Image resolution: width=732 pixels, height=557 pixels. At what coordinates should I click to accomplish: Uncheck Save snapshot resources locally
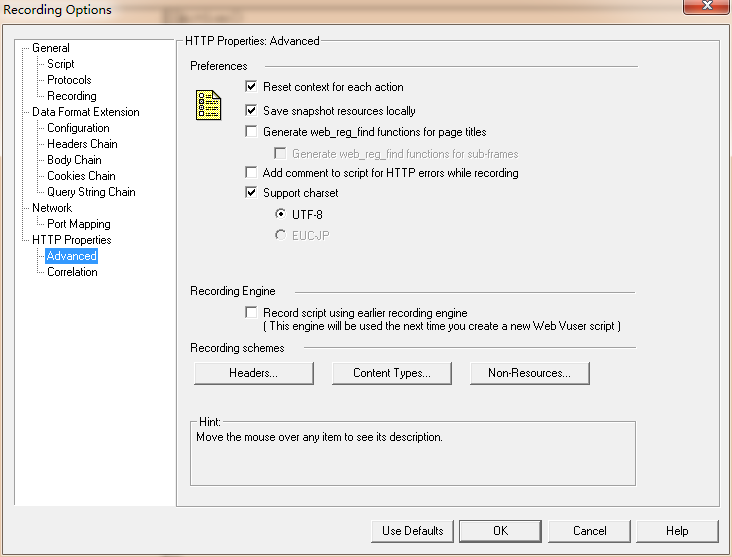coord(251,110)
